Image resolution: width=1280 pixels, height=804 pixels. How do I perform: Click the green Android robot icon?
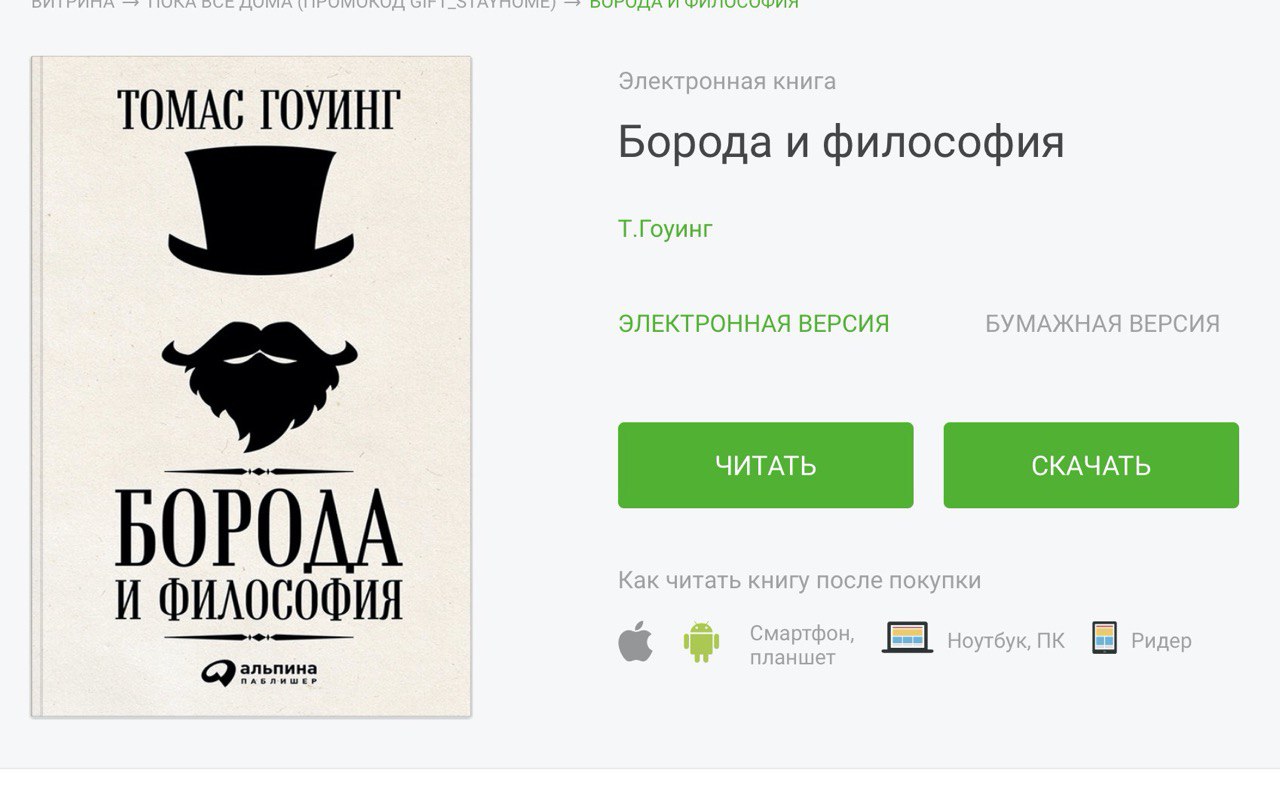(x=701, y=641)
